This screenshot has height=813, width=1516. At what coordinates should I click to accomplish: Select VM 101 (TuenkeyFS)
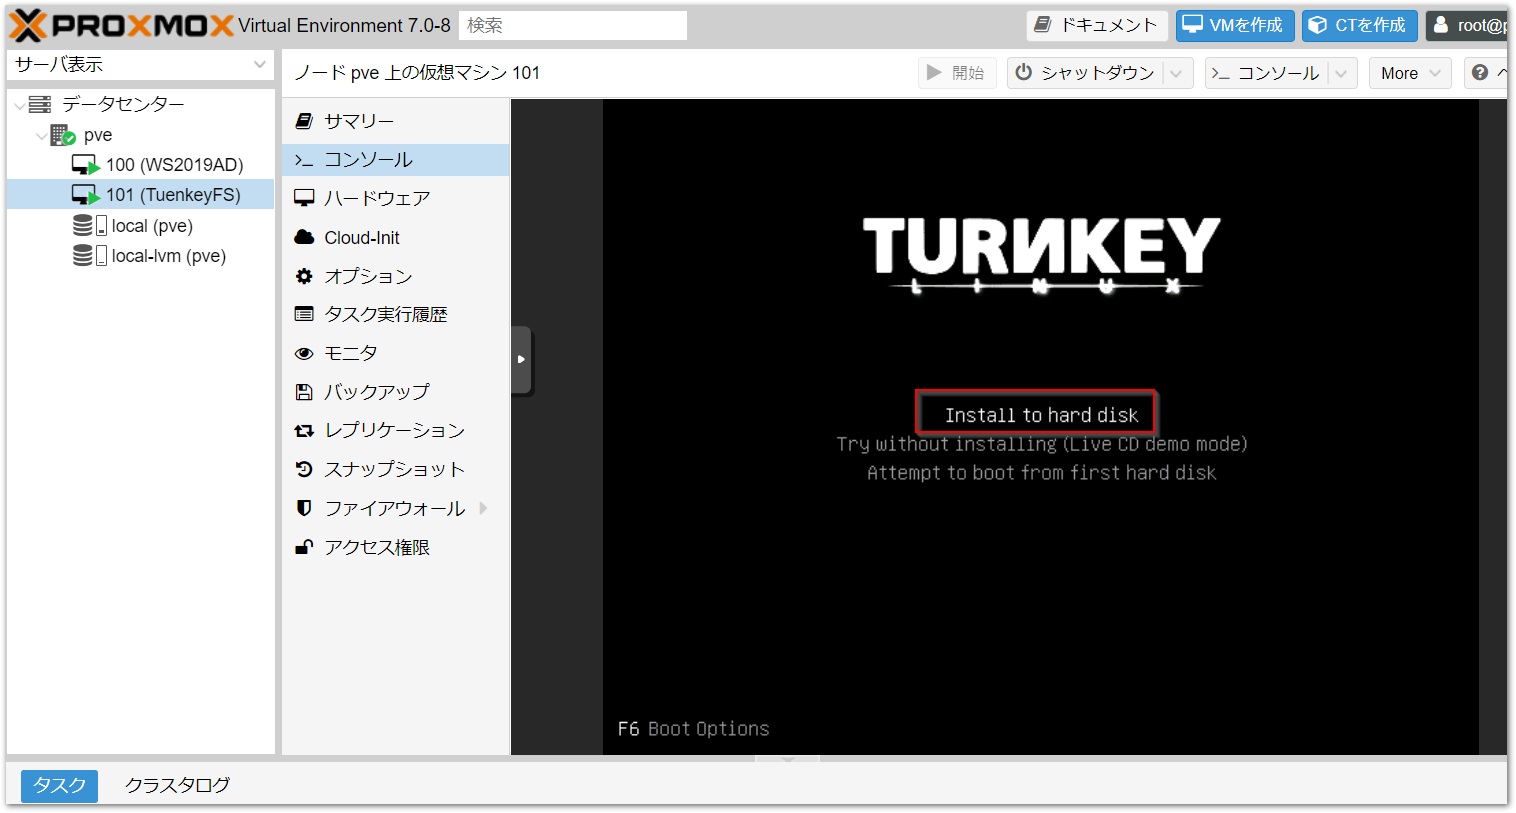coord(173,195)
